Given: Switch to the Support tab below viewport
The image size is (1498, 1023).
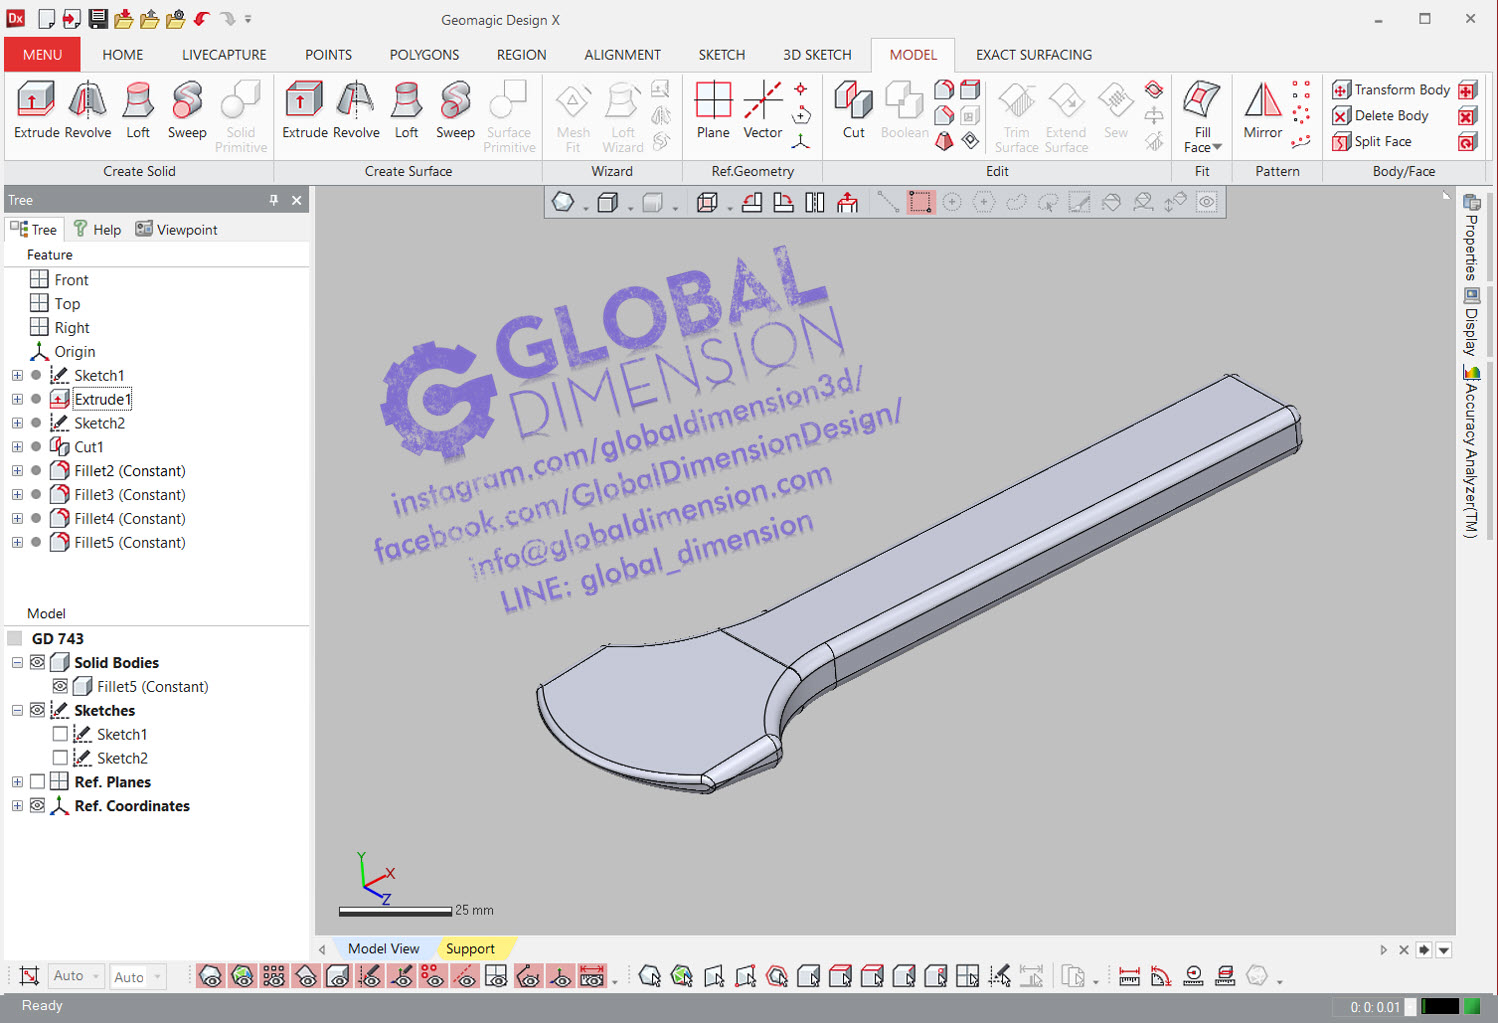Looking at the screenshot, I should (472, 948).
